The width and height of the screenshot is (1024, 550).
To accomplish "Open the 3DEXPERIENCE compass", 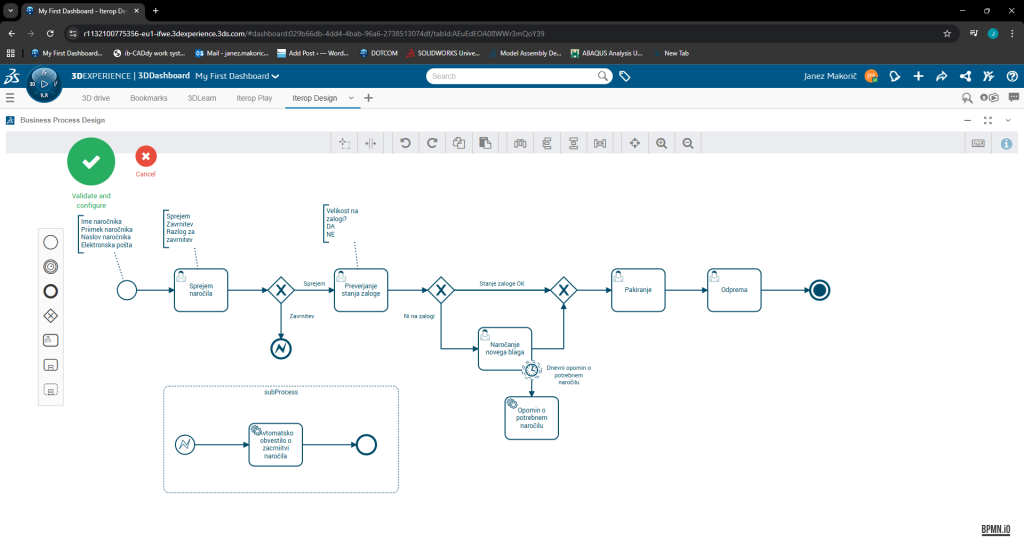I will coord(44,84).
